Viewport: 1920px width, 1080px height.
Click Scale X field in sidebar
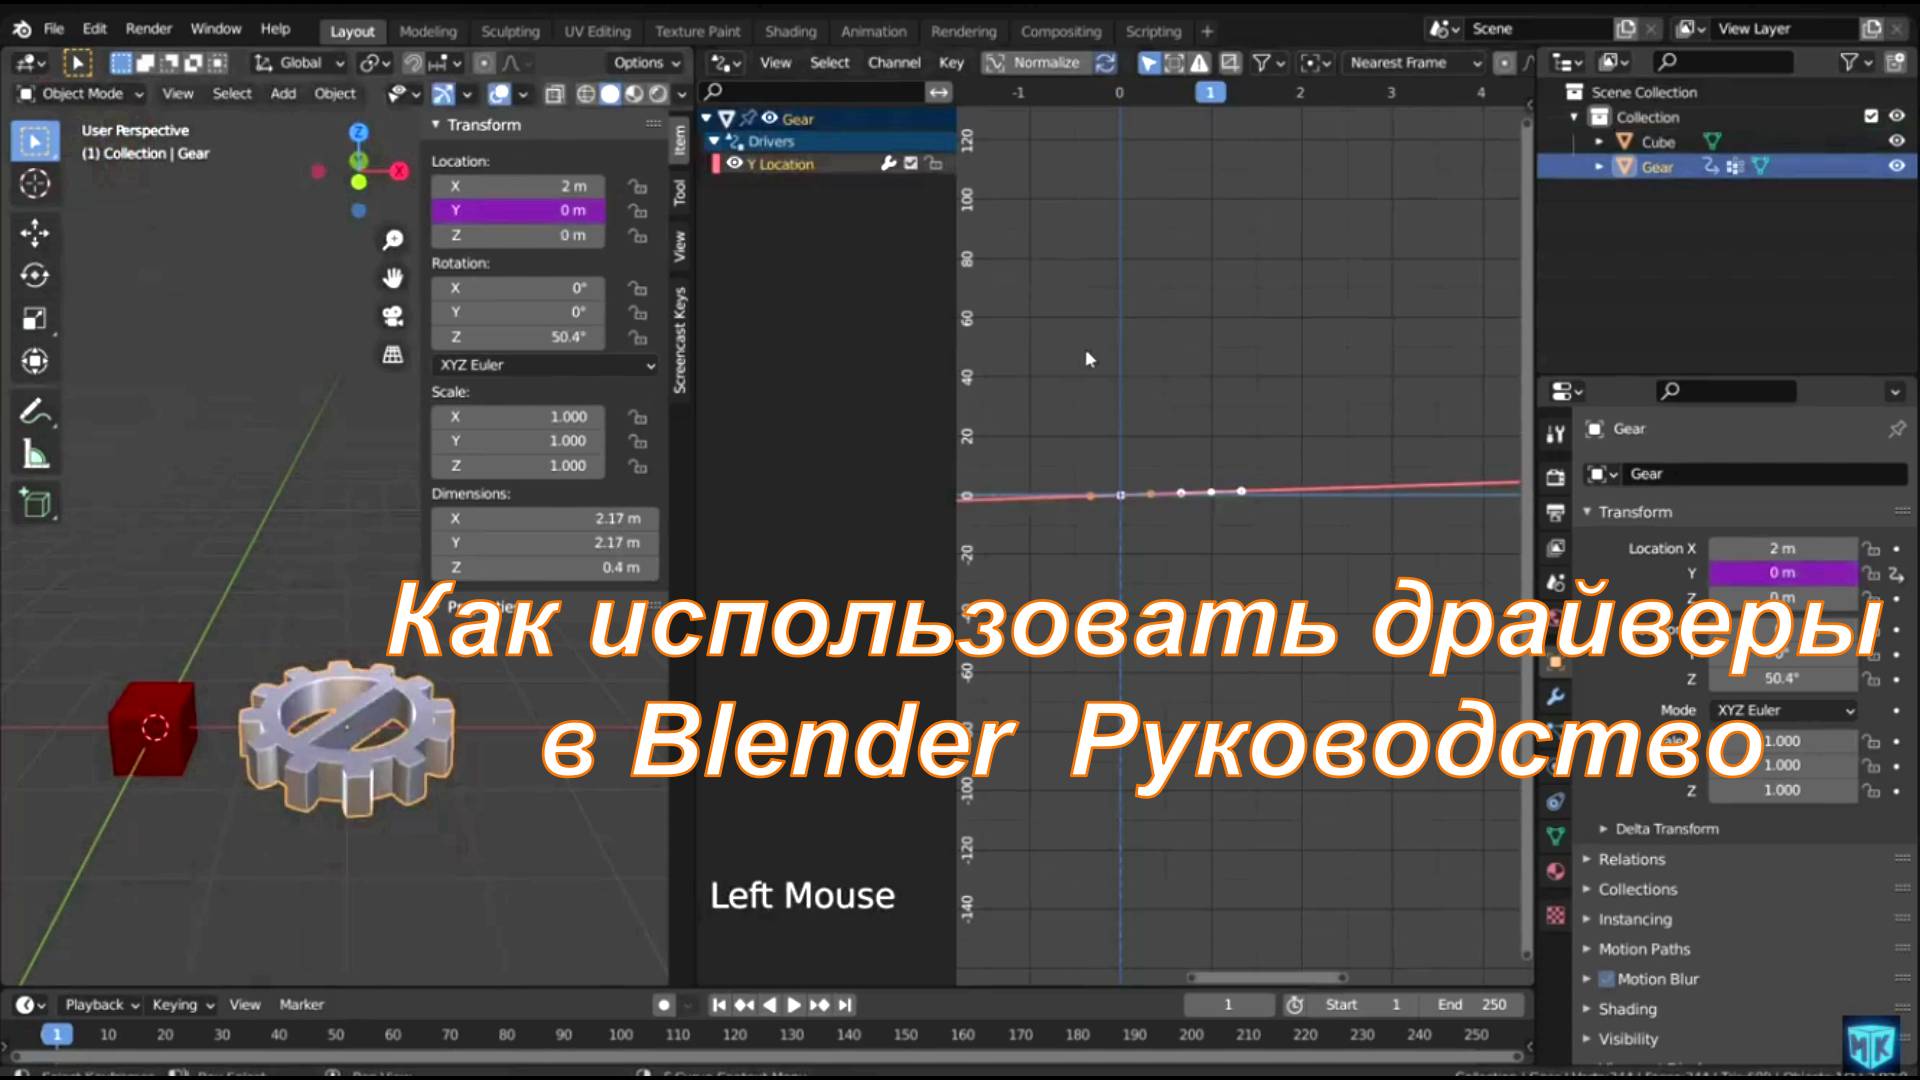(518, 417)
